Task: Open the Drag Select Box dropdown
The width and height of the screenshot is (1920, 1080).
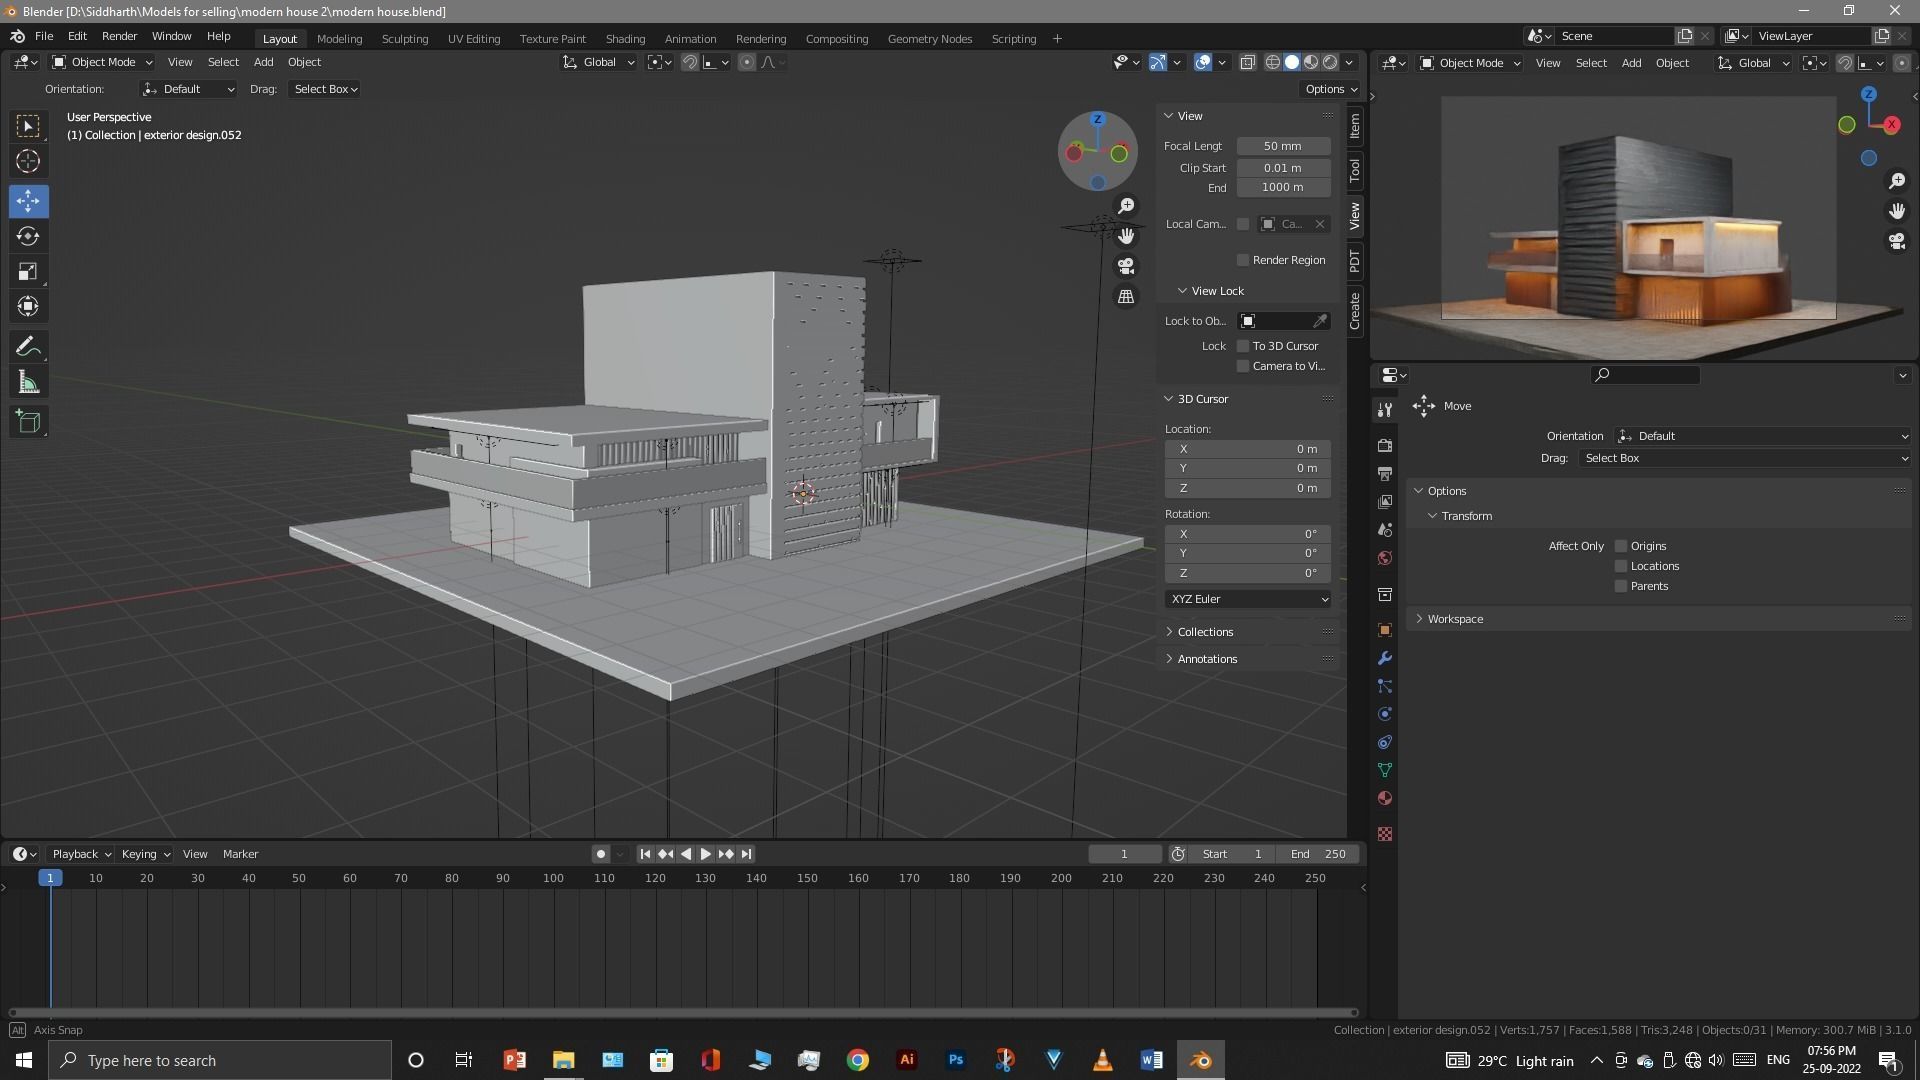Action: (x=325, y=89)
